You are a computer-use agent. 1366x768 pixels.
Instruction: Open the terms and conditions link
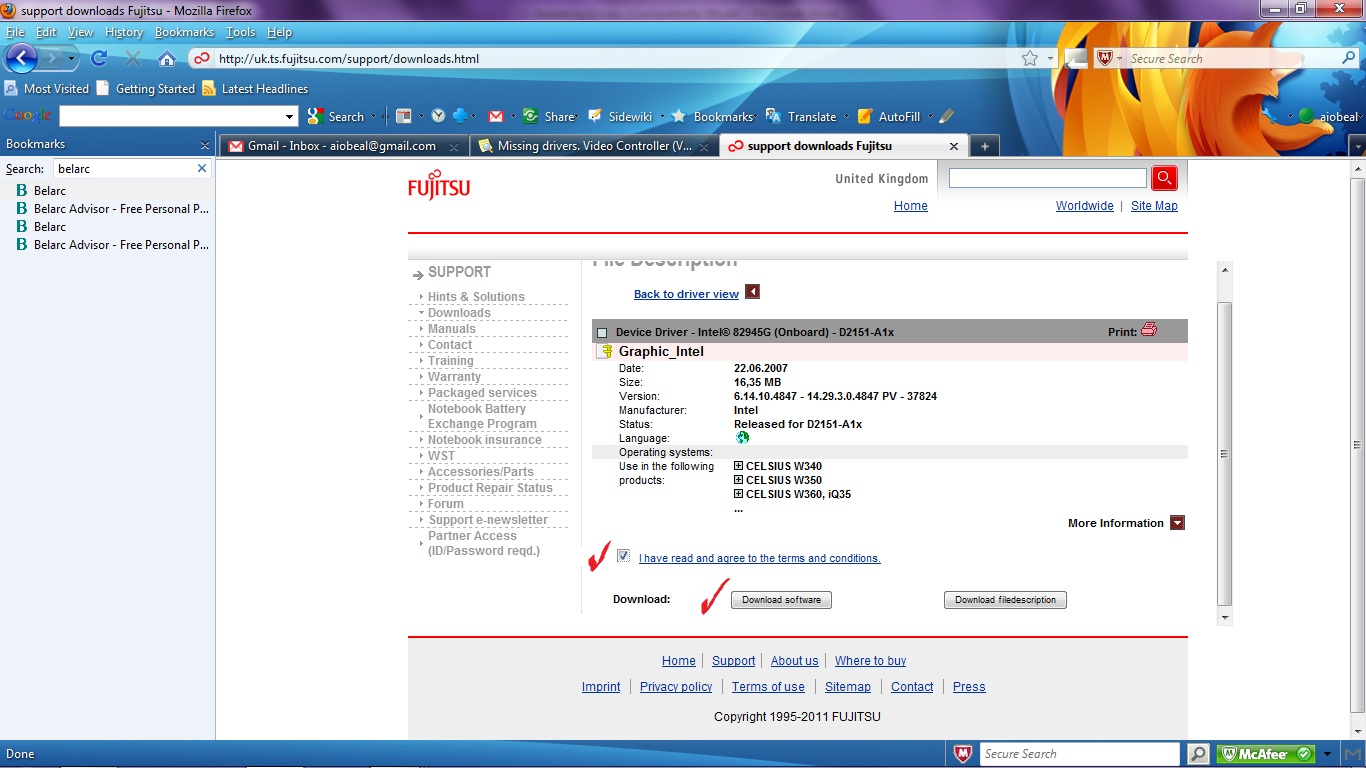click(x=760, y=558)
